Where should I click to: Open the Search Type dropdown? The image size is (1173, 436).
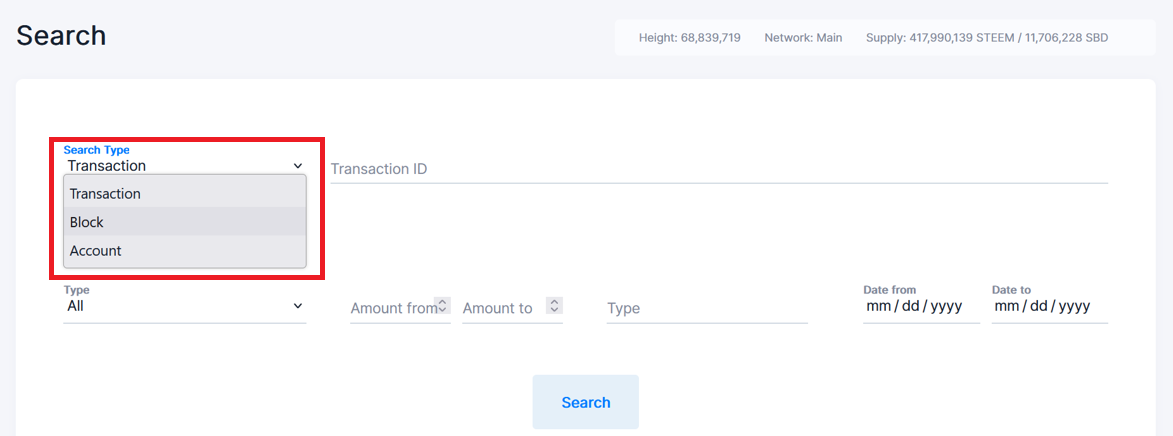coord(185,165)
